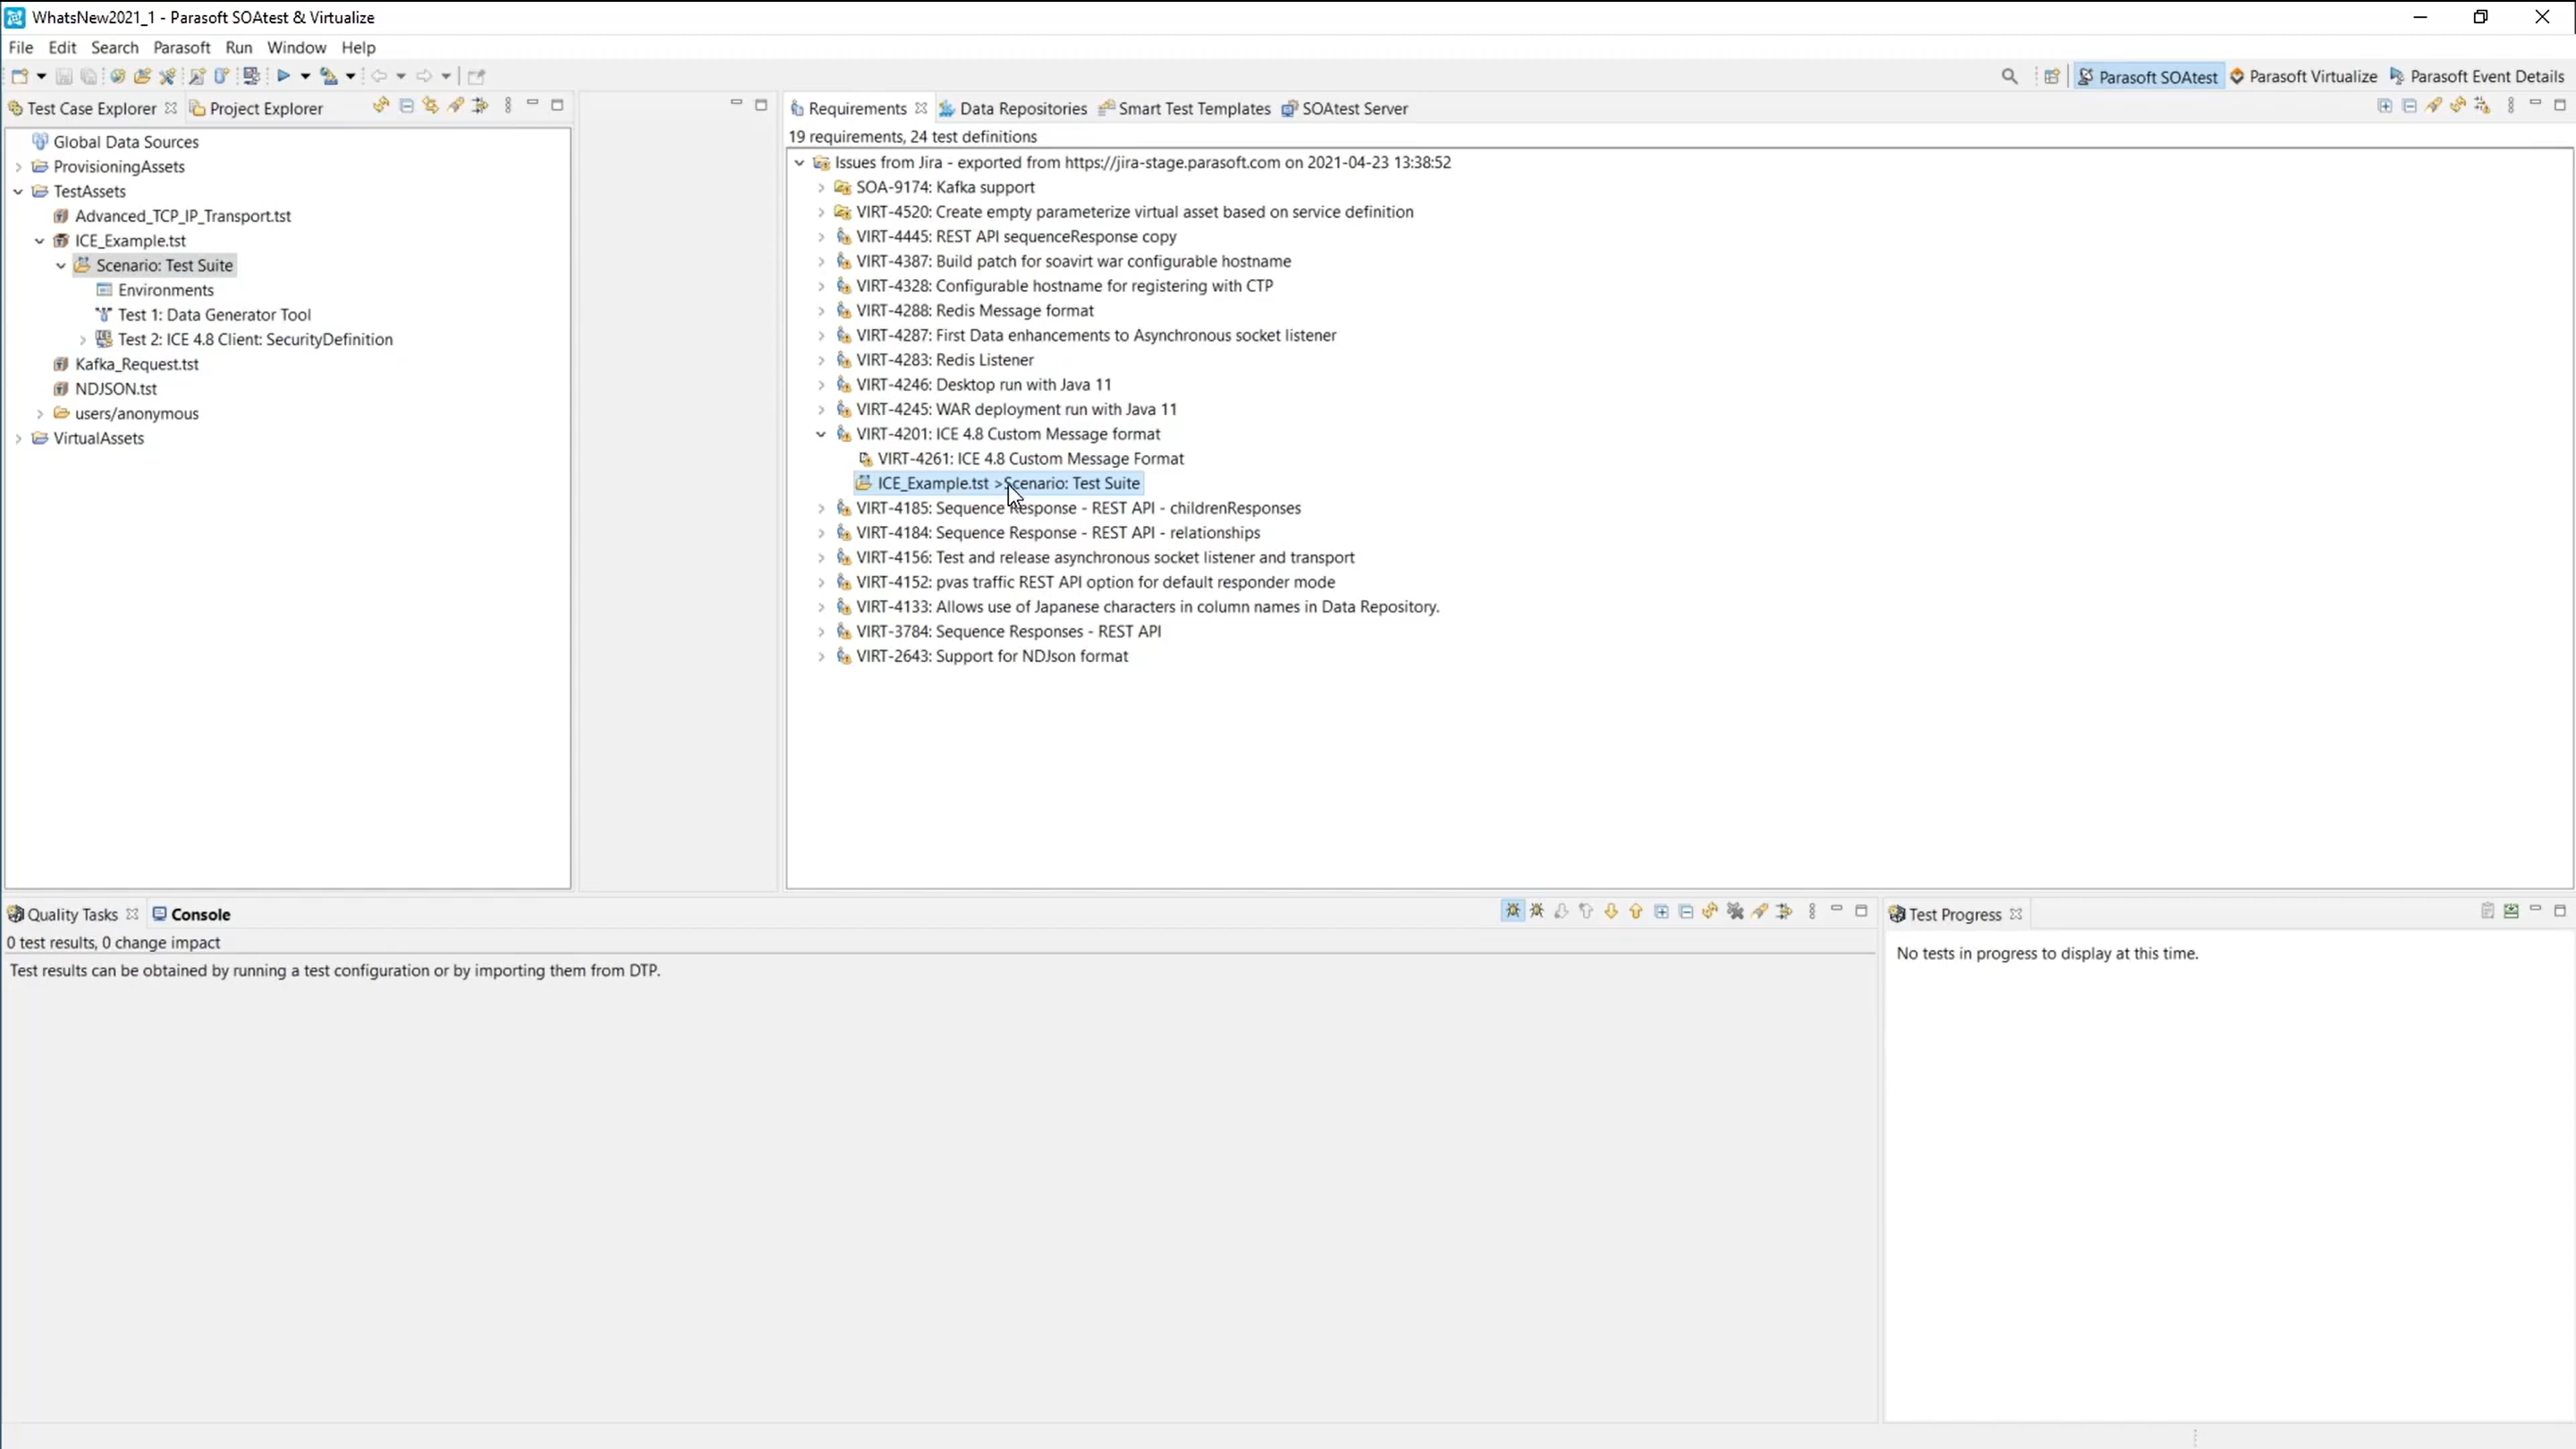Open the Requirements view menu dots
Image resolution: width=2576 pixels, height=1449 pixels.
pyautogui.click(x=2511, y=106)
